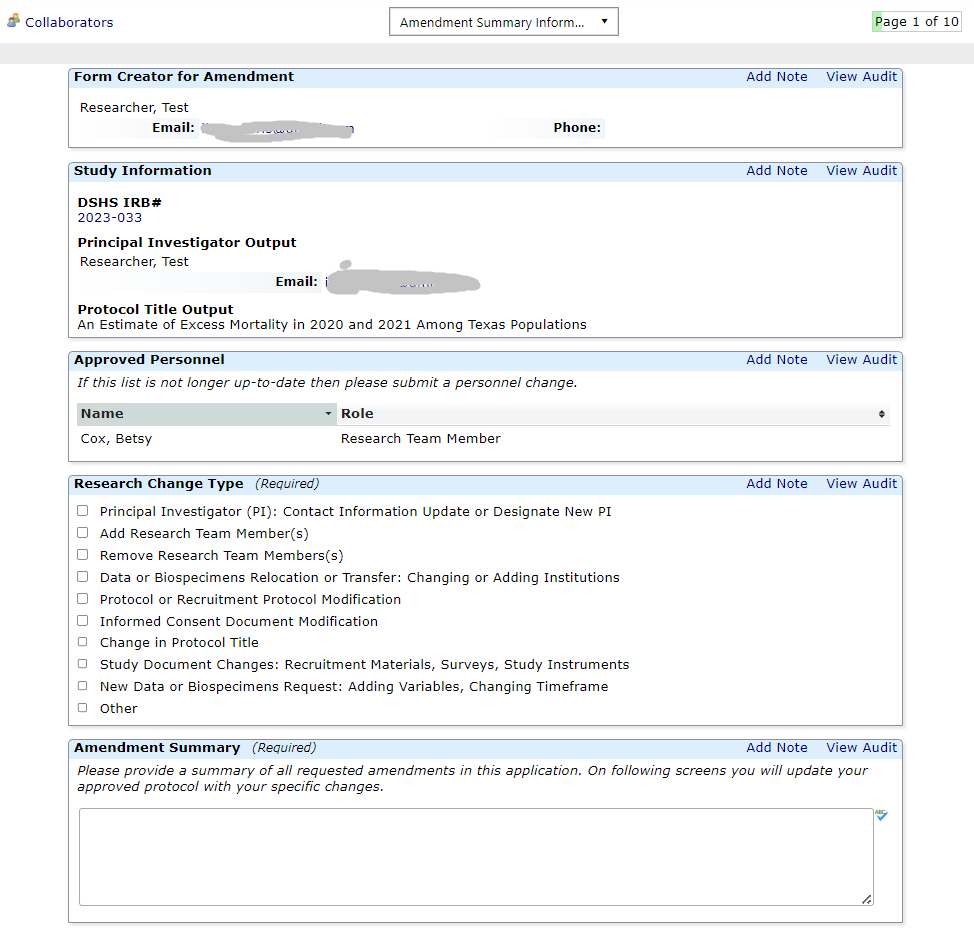Open View Audit for Study Information
Viewport: 974px width, 937px height.
pos(861,170)
